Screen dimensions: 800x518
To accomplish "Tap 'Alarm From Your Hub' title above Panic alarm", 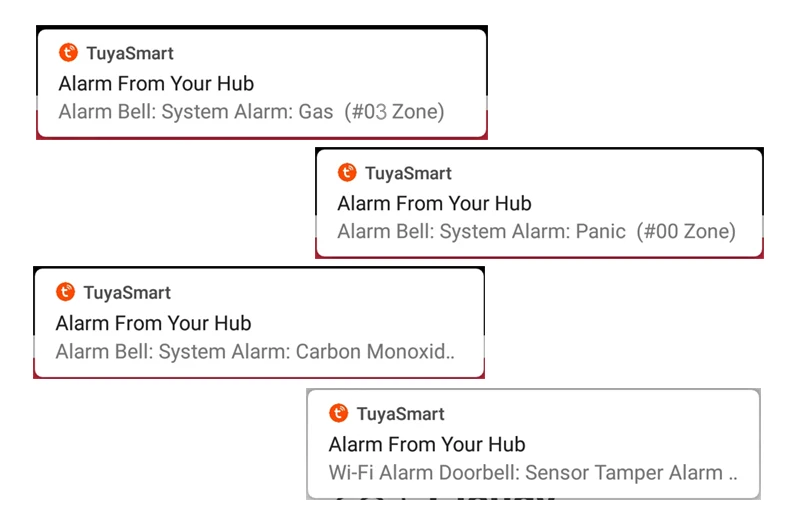I will click(x=434, y=204).
